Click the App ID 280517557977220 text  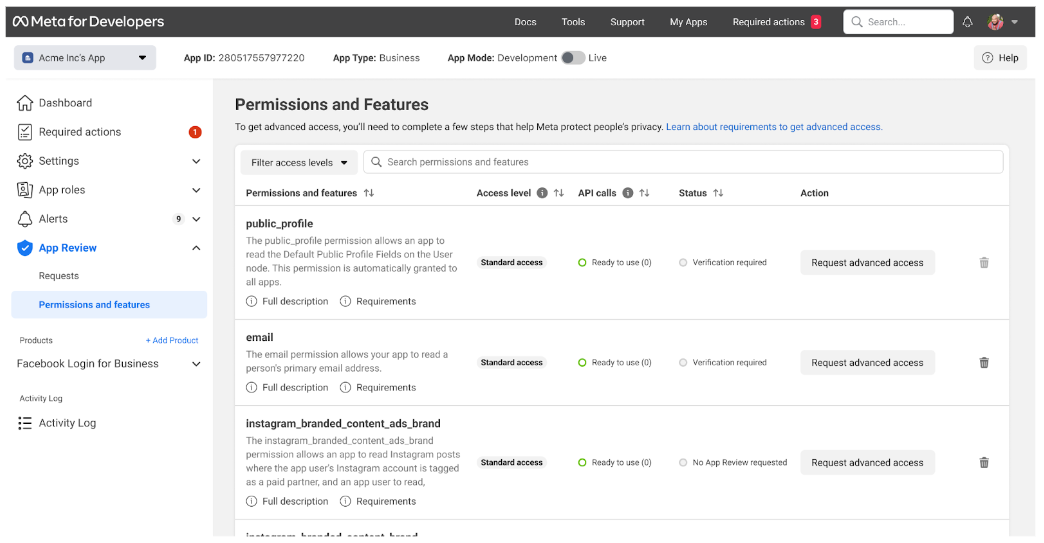click(244, 58)
